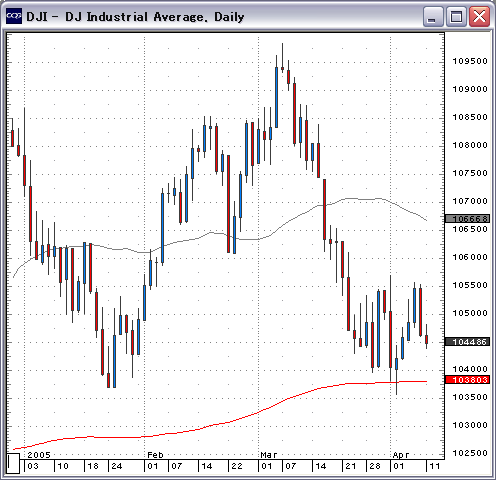Click the date label 07 after Mar 01

click(x=291, y=466)
